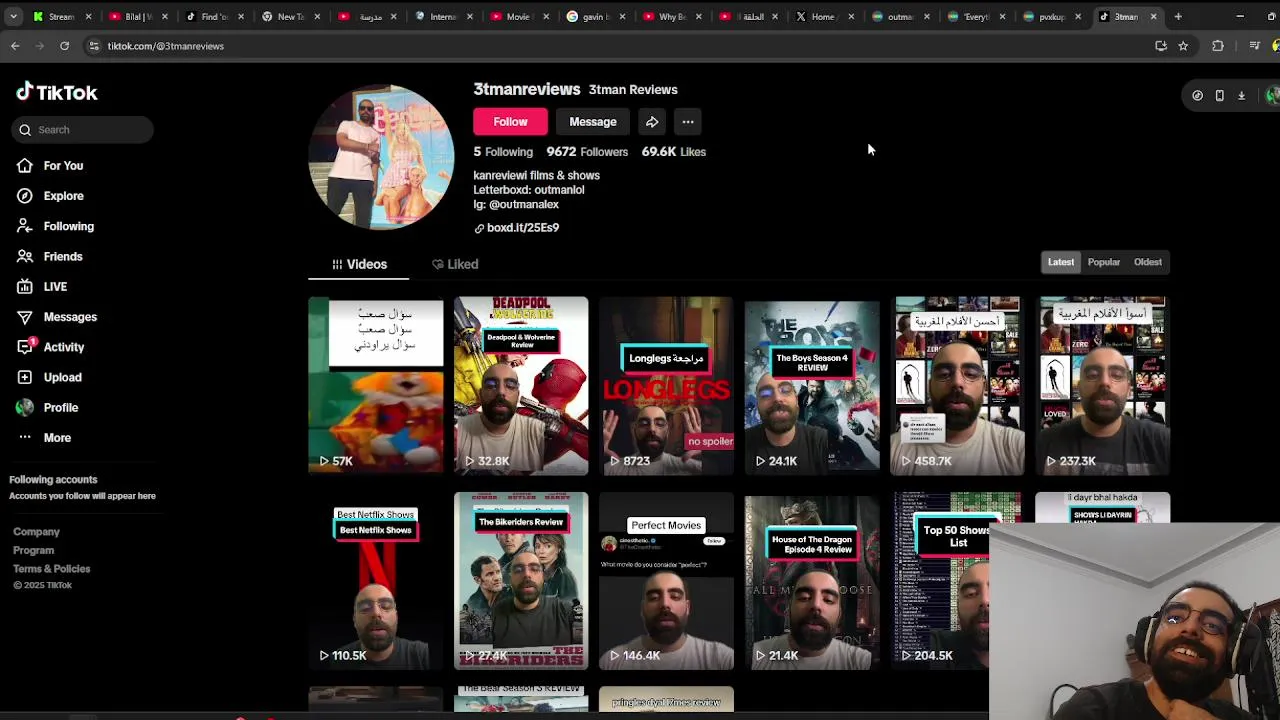Viewport: 1280px width, 720px height.
Task: Enlarge the profile avatar picture
Action: (x=381, y=157)
